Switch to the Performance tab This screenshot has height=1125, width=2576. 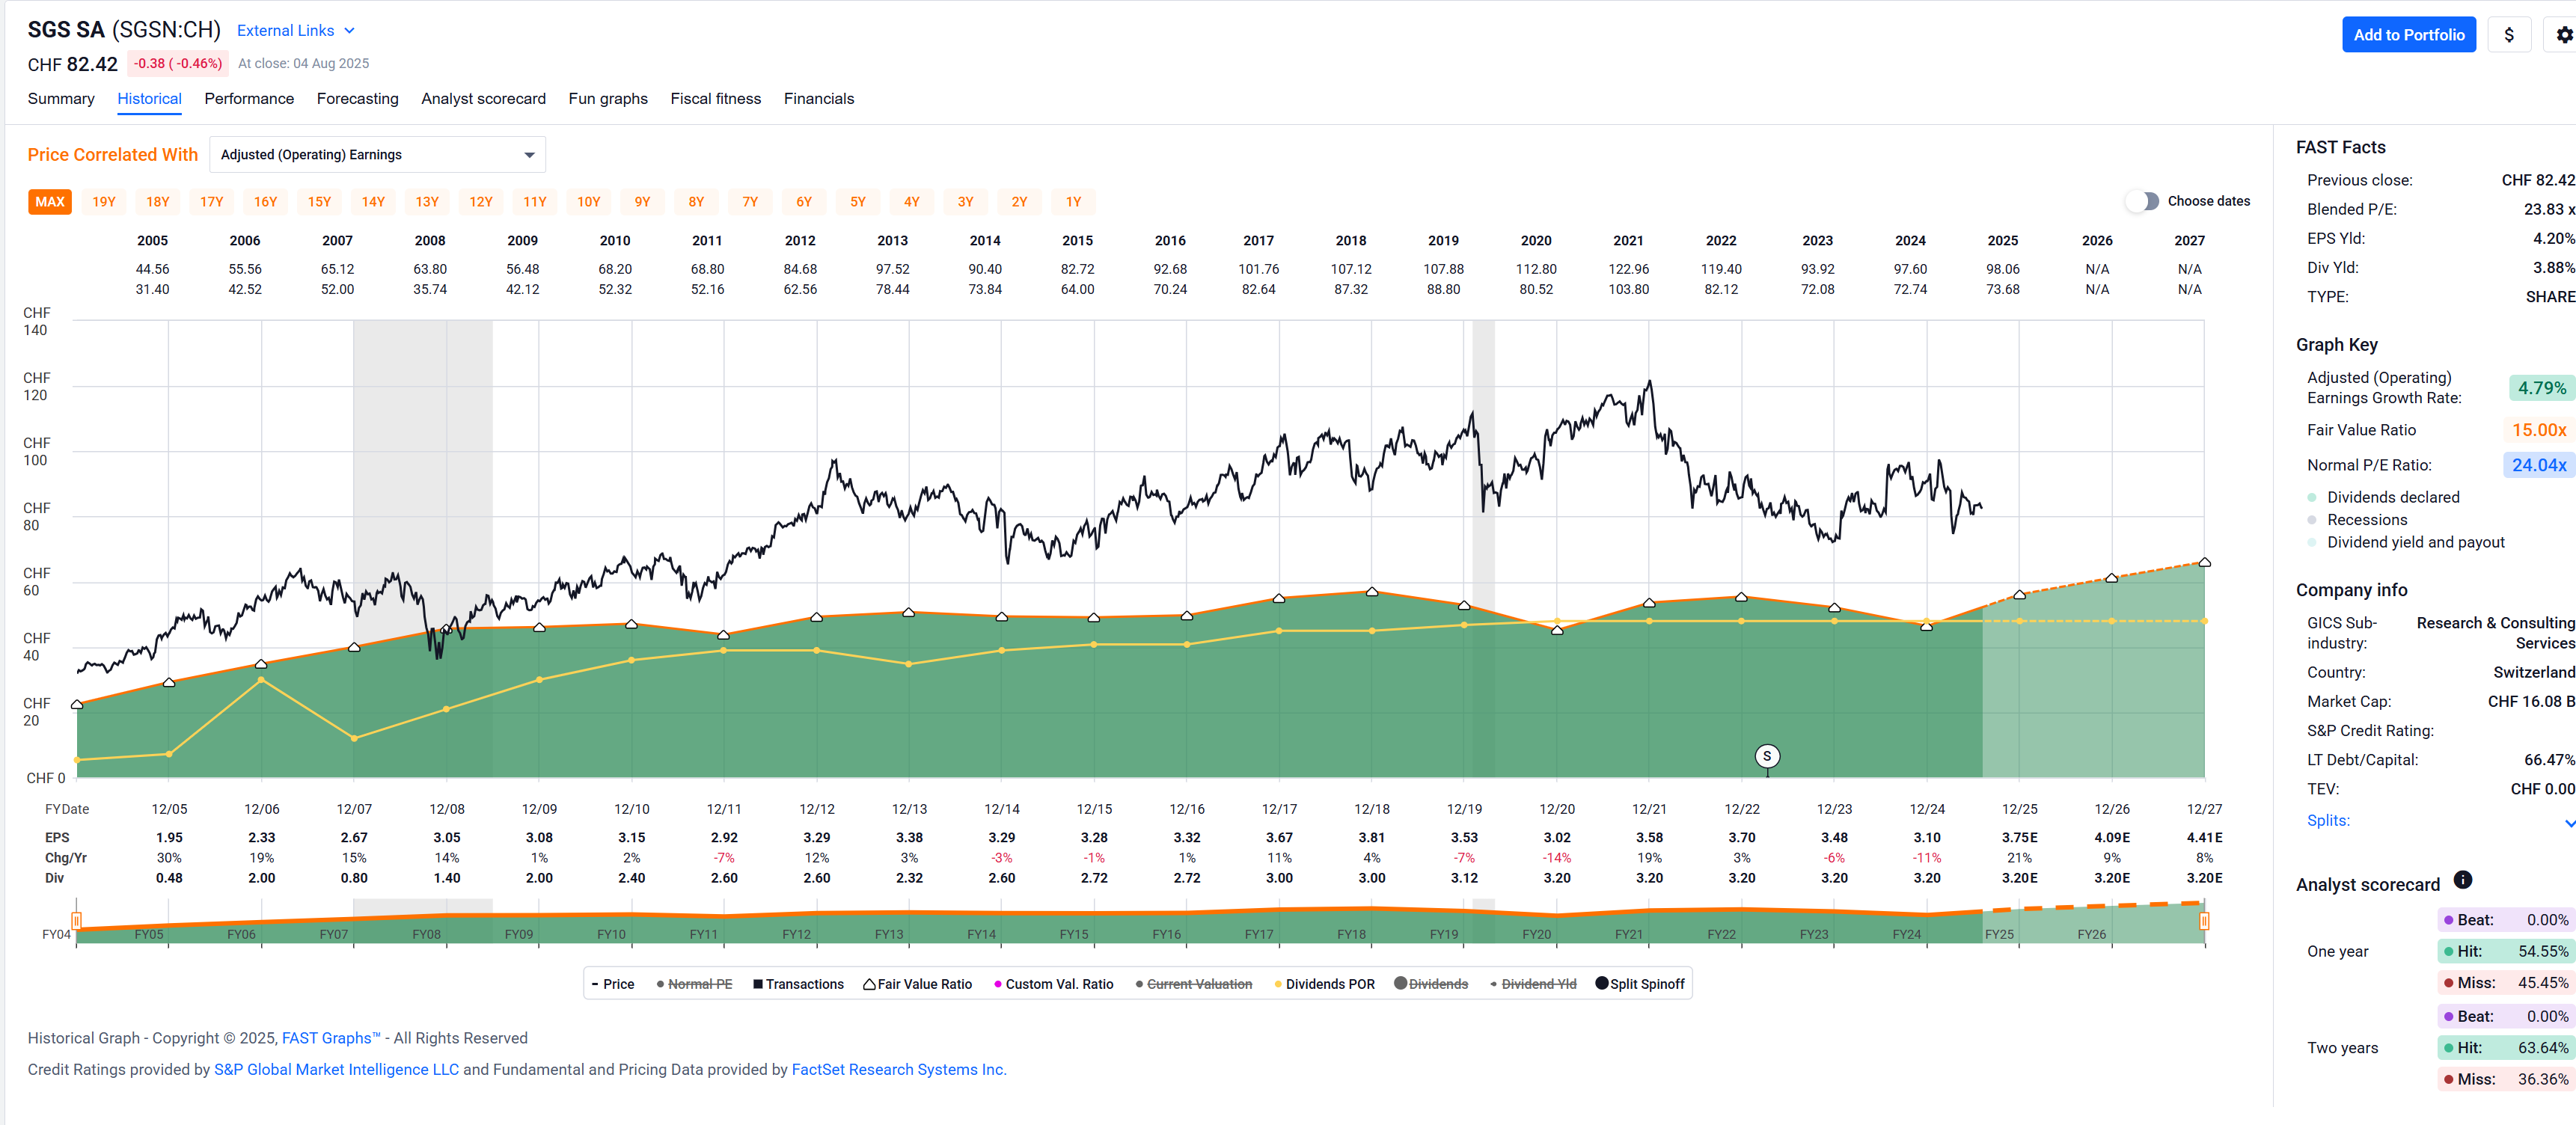249,99
